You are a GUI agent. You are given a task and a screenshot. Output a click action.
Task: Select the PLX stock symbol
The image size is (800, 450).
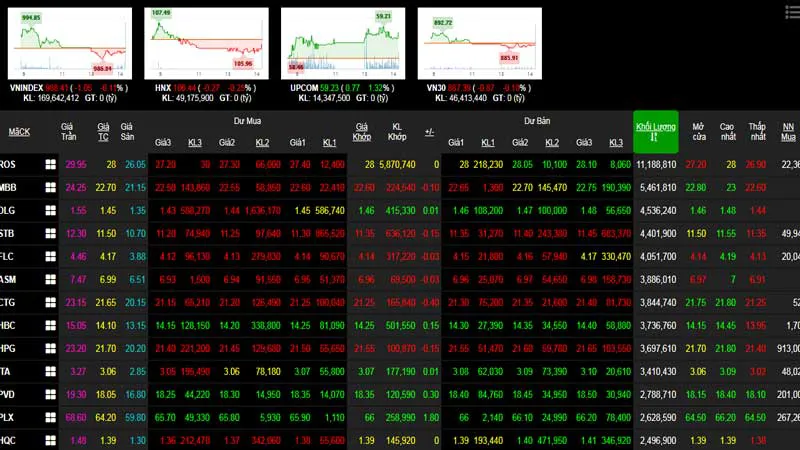tap(7, 417)
